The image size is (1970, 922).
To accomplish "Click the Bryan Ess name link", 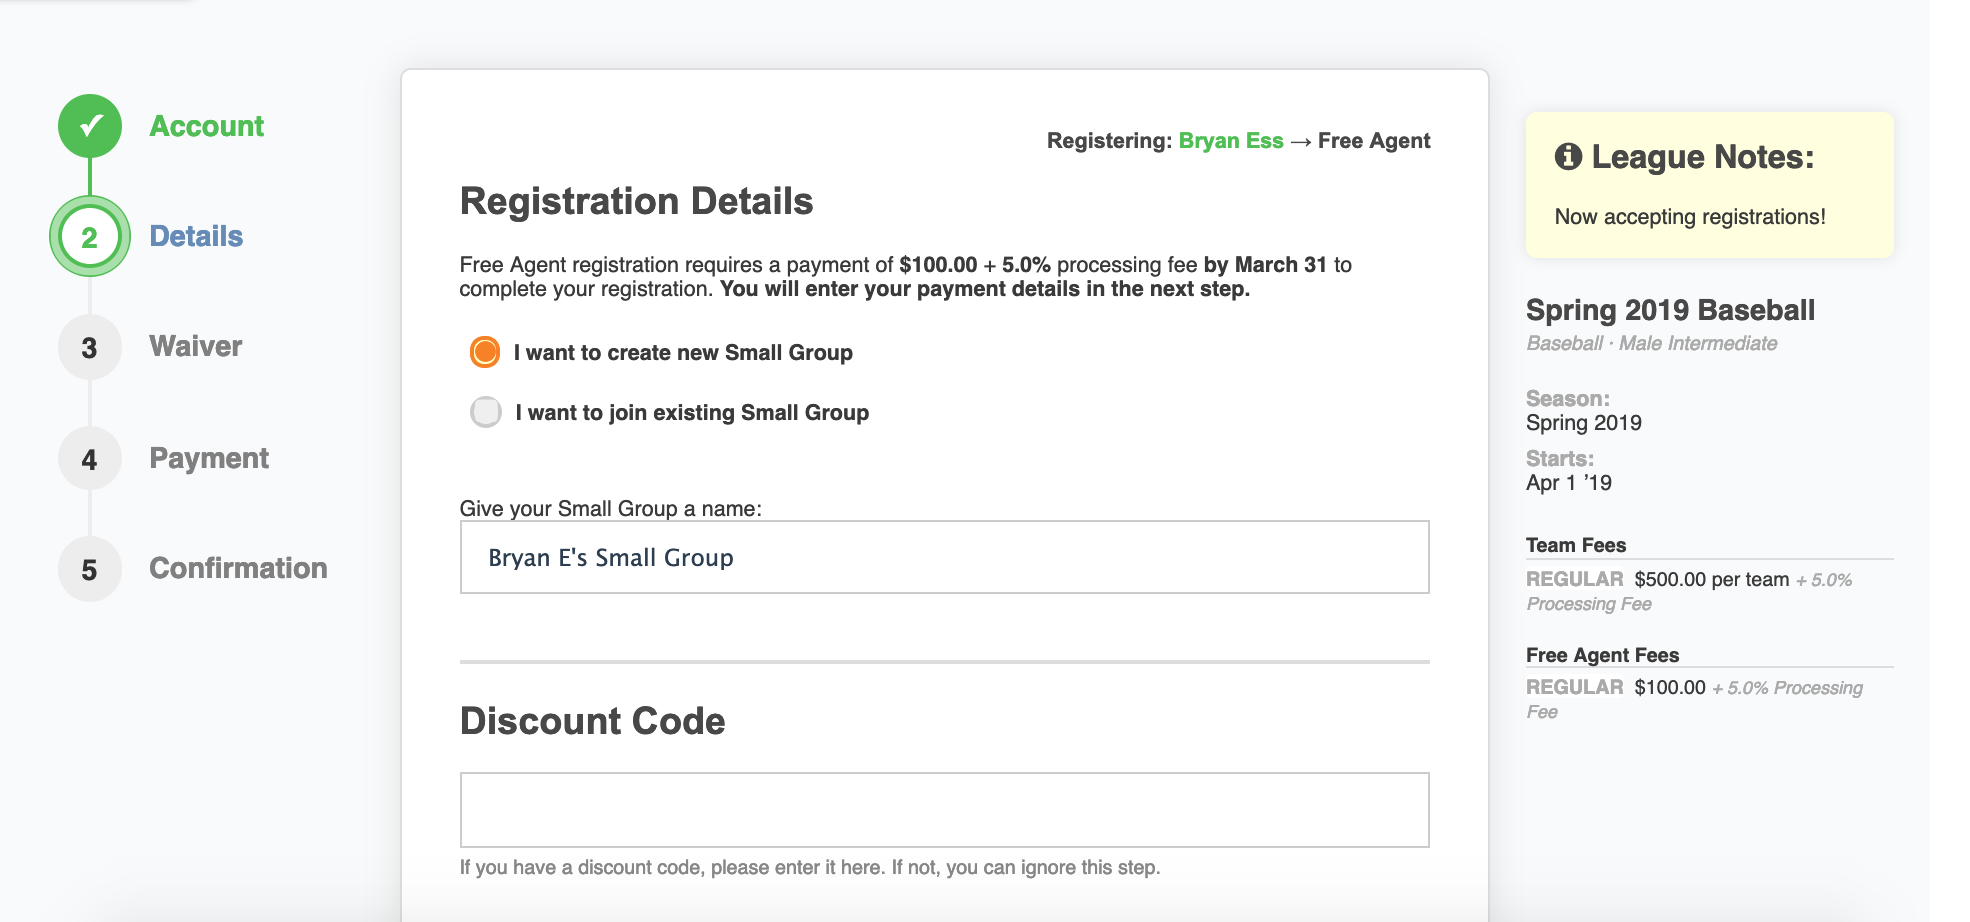I will point(1231,141).
